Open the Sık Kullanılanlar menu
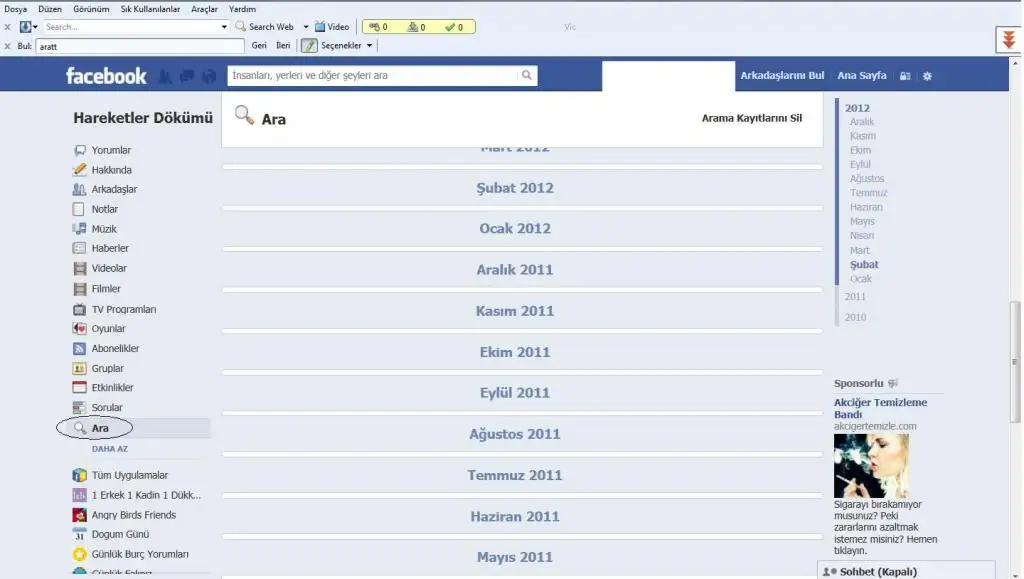The image size is (1024, 579). [150, 9]
